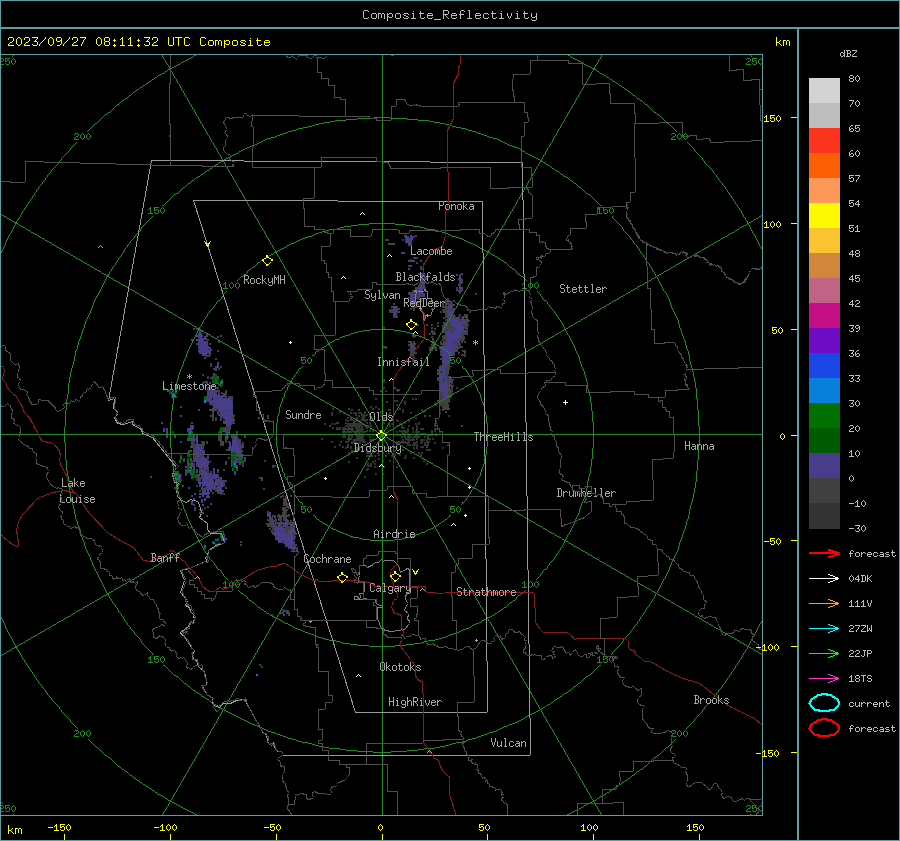
Task: Click the Brooks label
Action: (x=711, y=700)
